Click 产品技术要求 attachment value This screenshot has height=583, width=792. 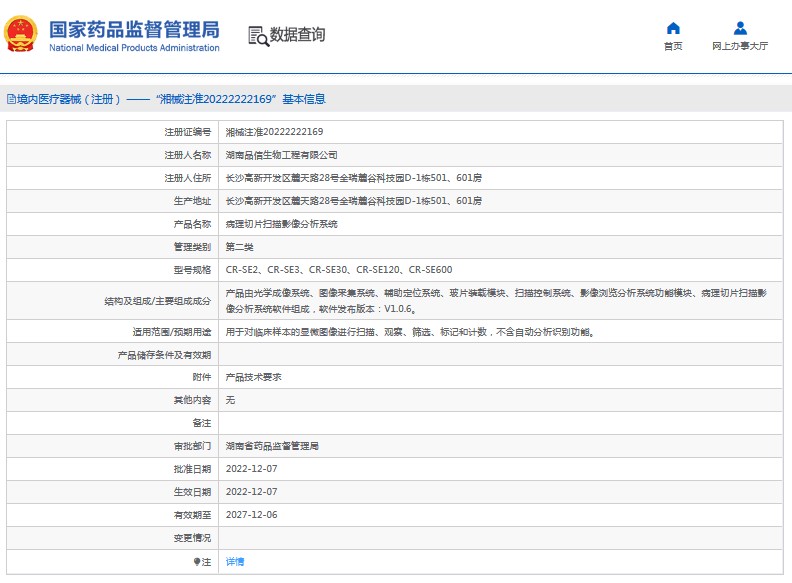254,377
